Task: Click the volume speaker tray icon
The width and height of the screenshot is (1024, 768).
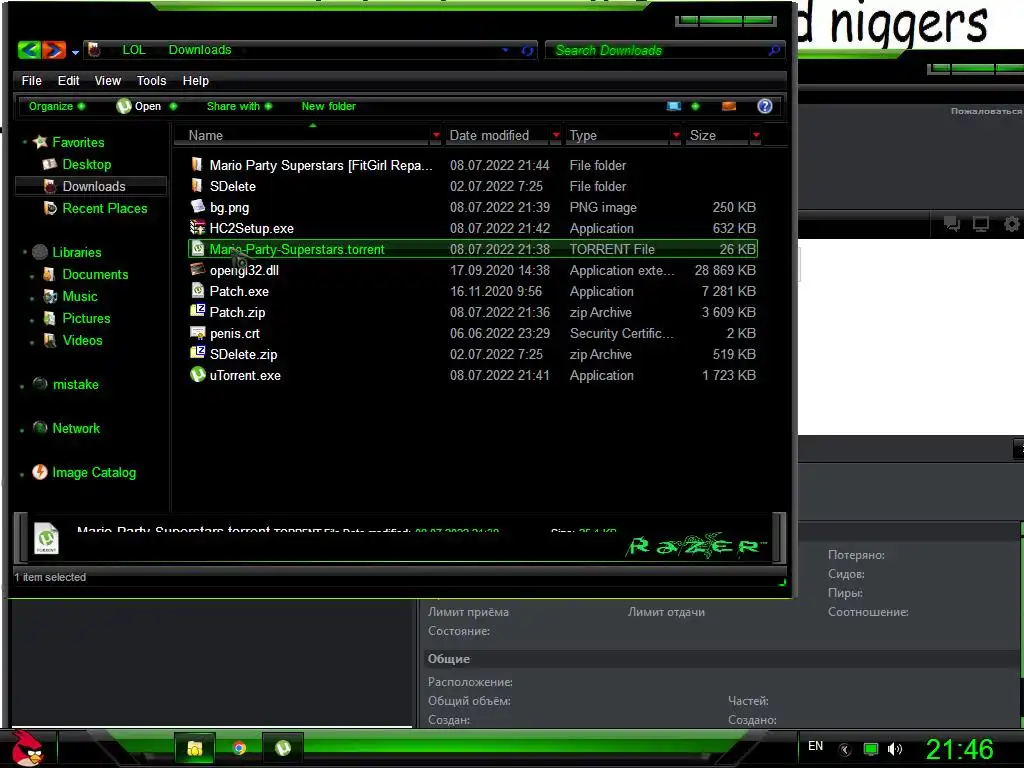Action: pyautogui.click(x=895, y=749)
